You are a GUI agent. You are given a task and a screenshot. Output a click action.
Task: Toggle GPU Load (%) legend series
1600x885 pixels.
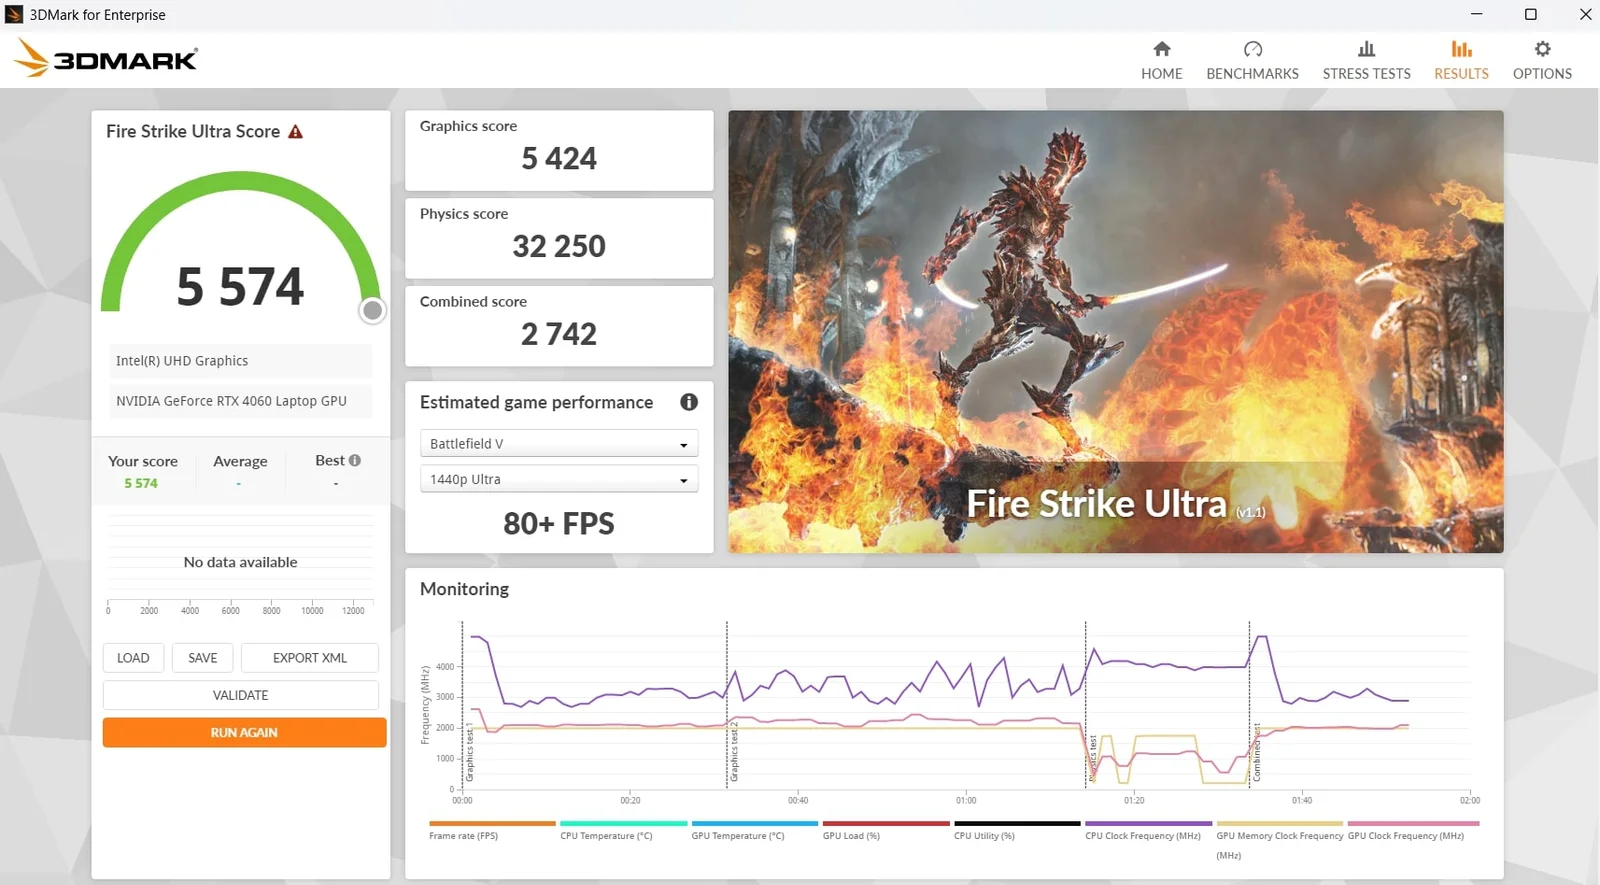(851, 835)
